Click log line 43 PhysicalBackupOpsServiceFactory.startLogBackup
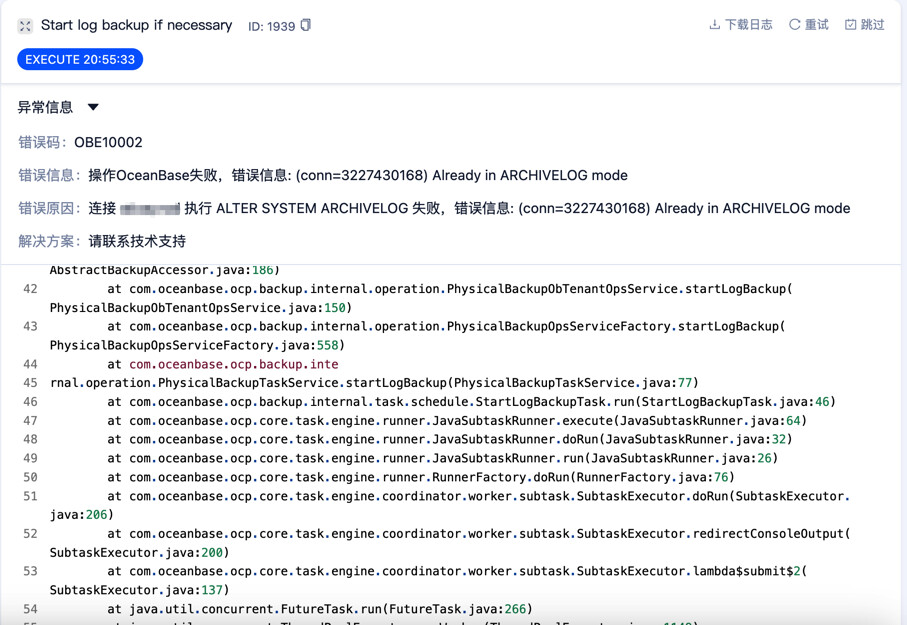The width and height of the screenshot is (907, 625). point(418,336)
